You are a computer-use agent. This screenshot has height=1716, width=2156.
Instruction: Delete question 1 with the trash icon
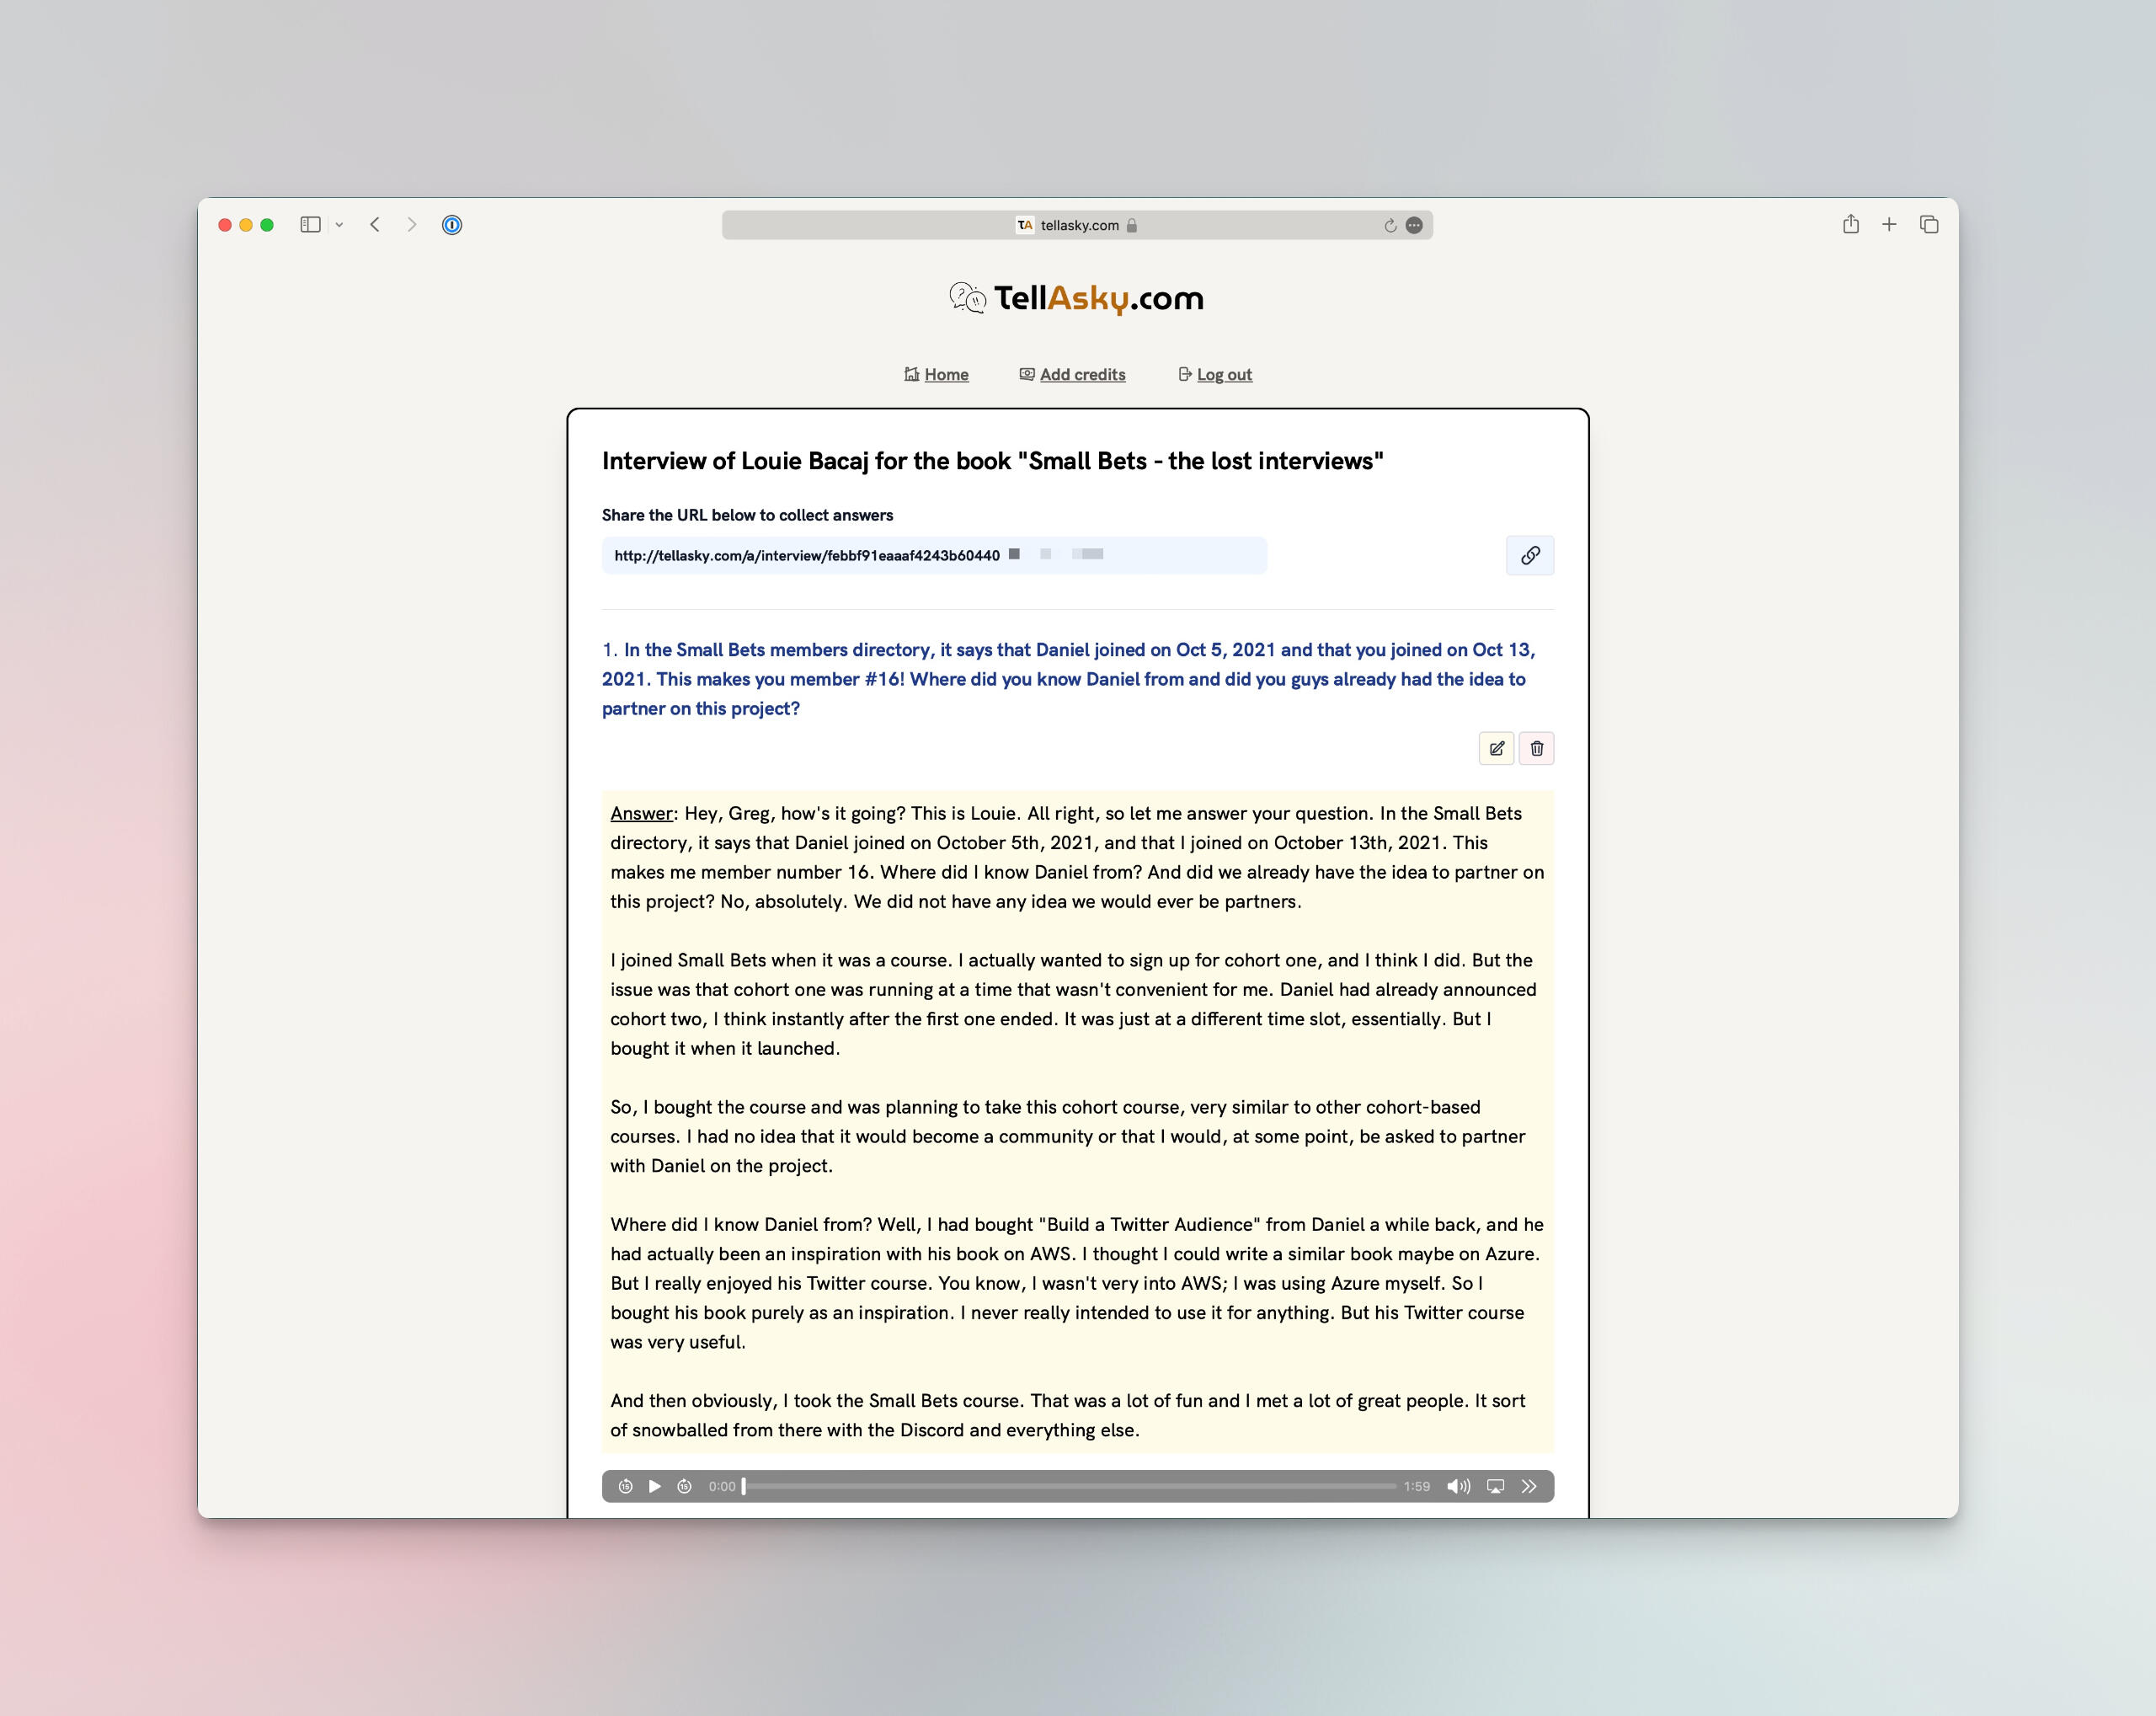click(1537, 748)
